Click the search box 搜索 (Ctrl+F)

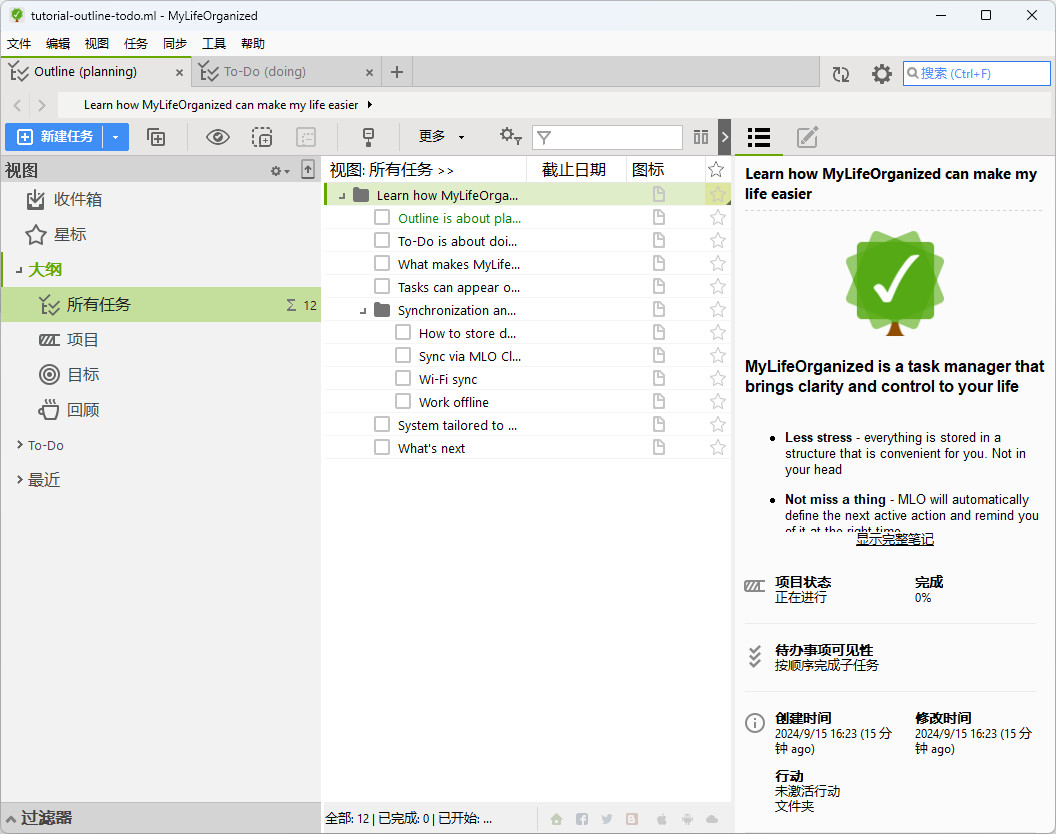[976, 73]
